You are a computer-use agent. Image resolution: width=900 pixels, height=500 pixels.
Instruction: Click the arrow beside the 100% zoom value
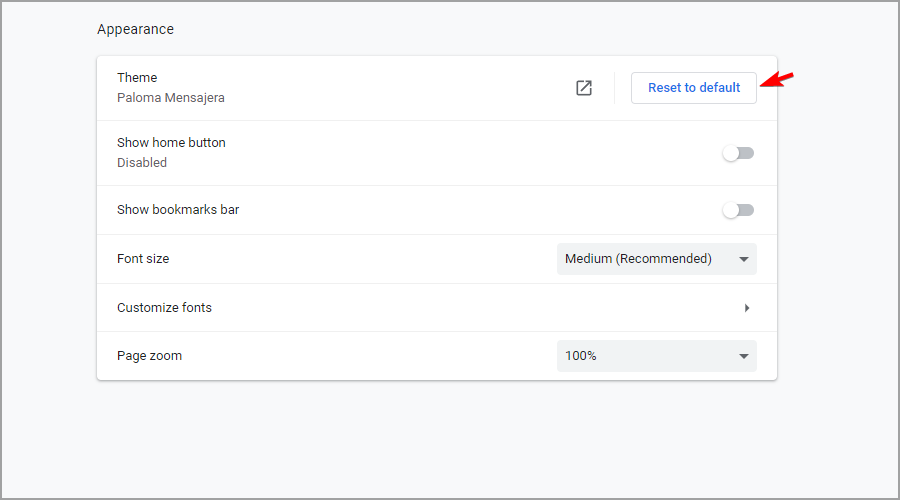click(744, 356)
